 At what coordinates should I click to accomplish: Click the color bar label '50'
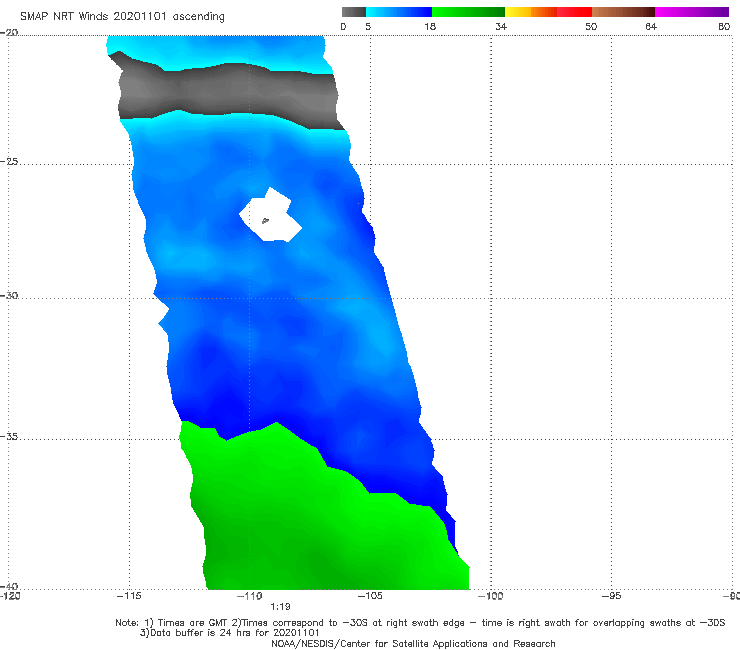[x=591, y=26]
